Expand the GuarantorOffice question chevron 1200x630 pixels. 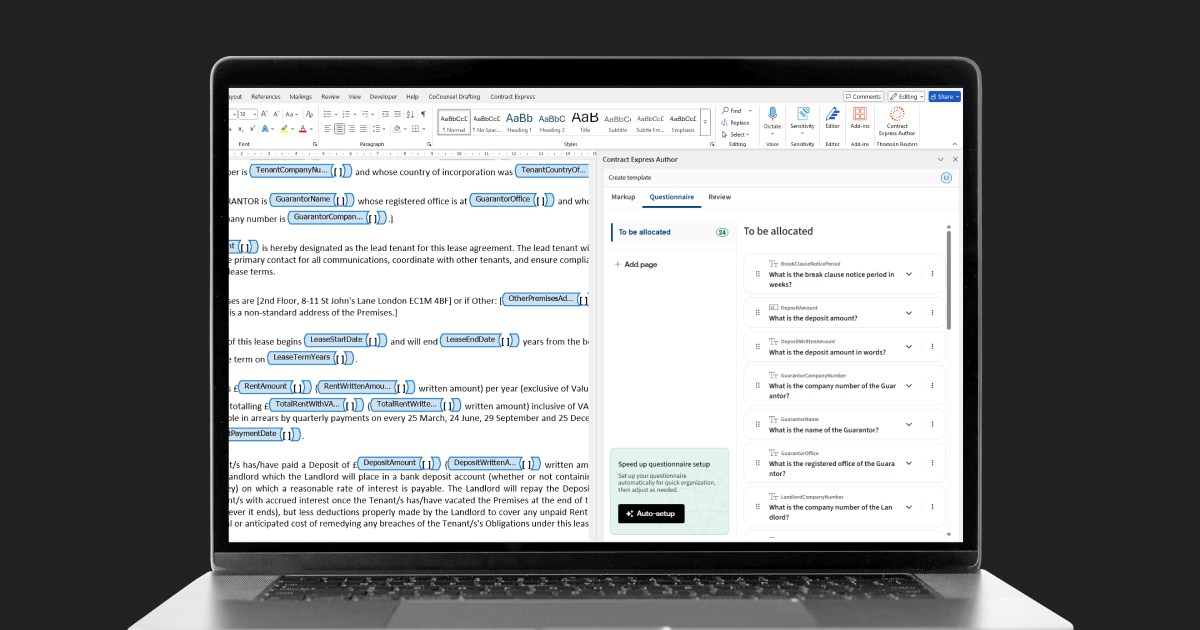pyautogui.click(x=909, y=463)
